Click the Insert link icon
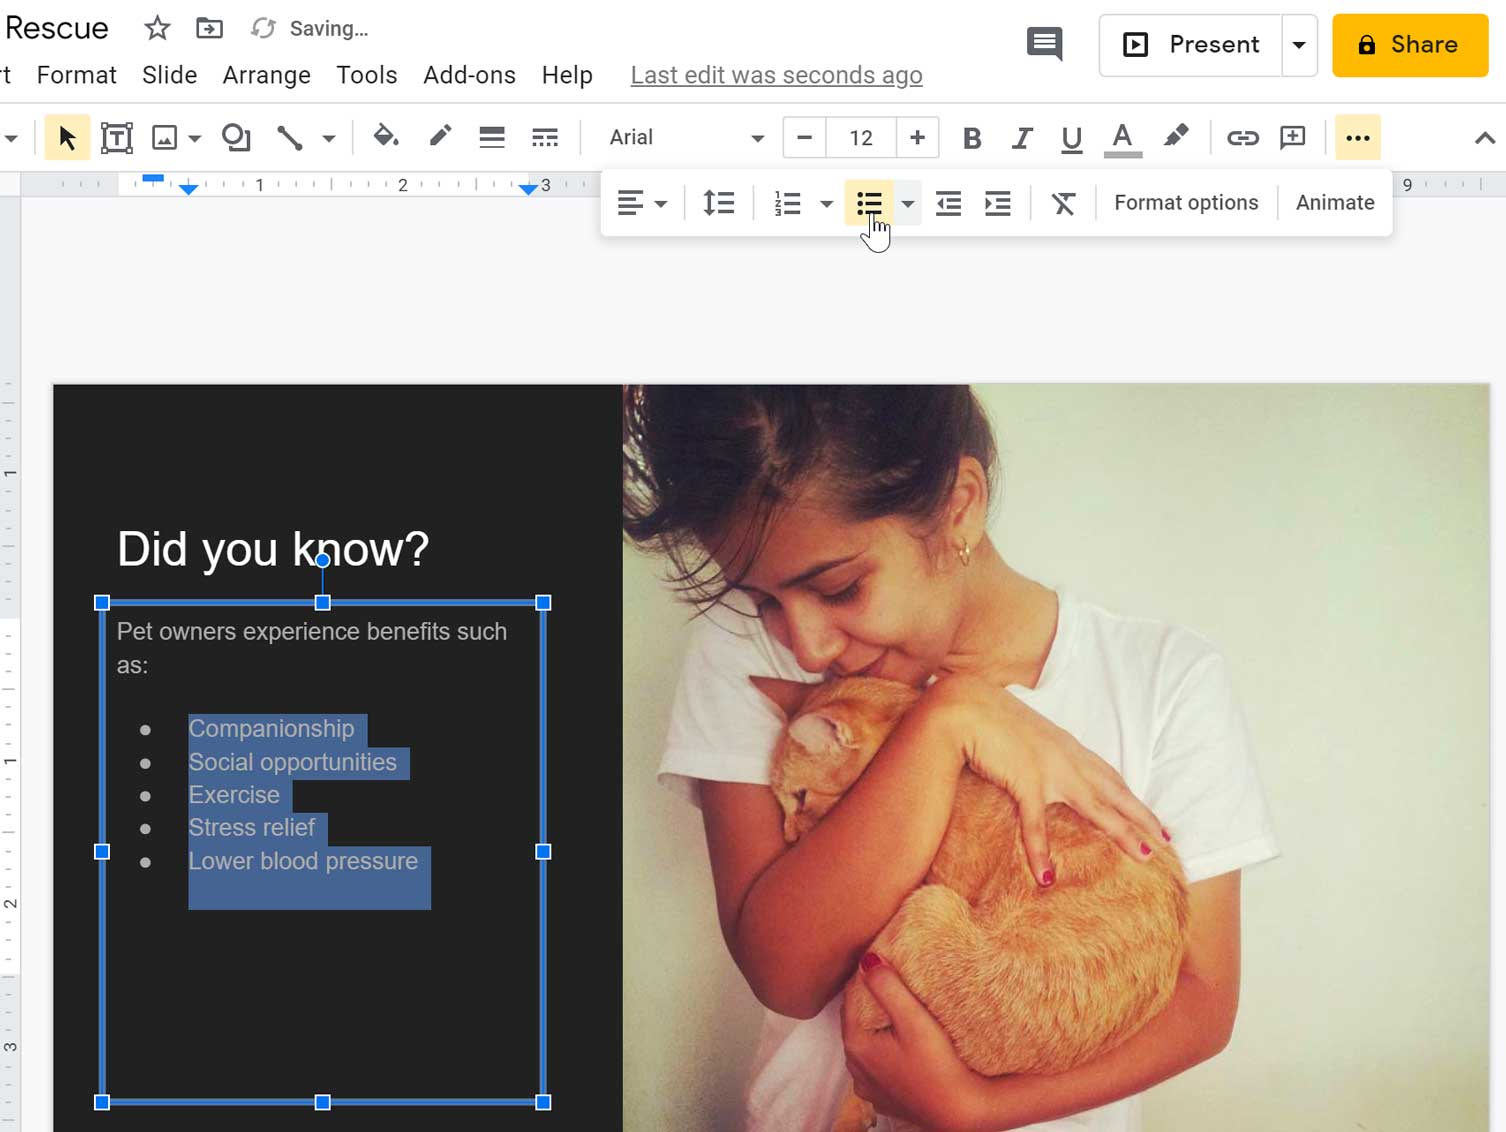1506x1132 pixels. click(x=1242, y=138)
